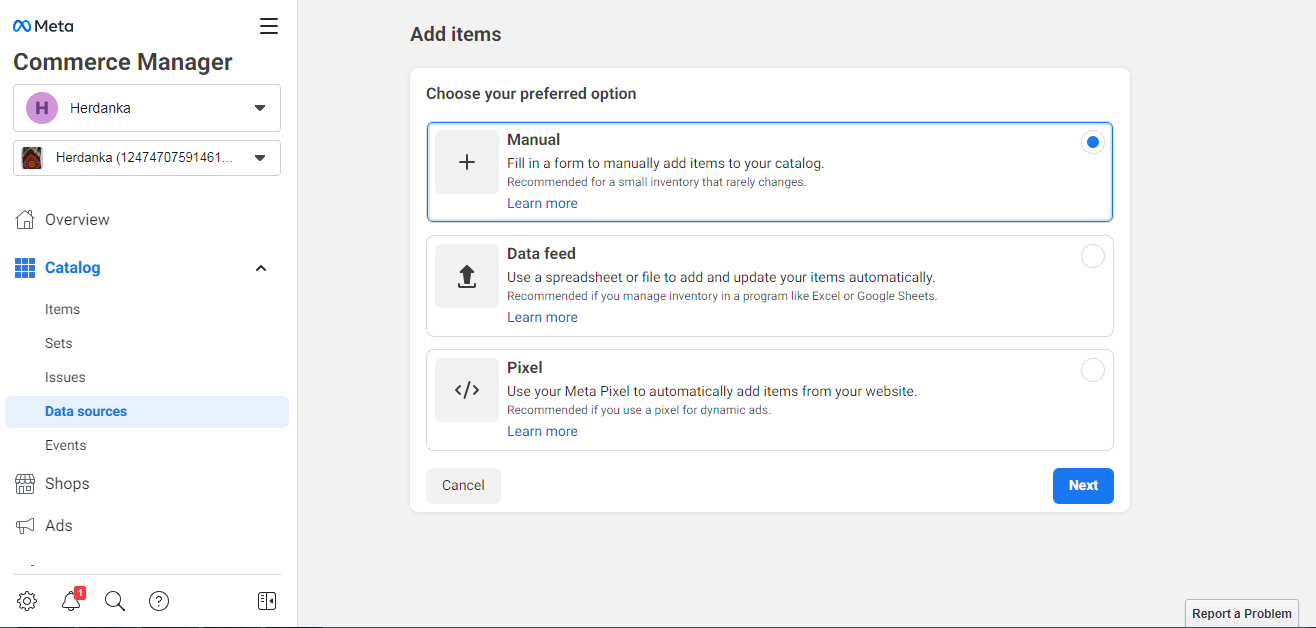Open the Herdanka catalog ID dropdown
The width and height of the screenshot is (1316, 628).
pos(147,158)
